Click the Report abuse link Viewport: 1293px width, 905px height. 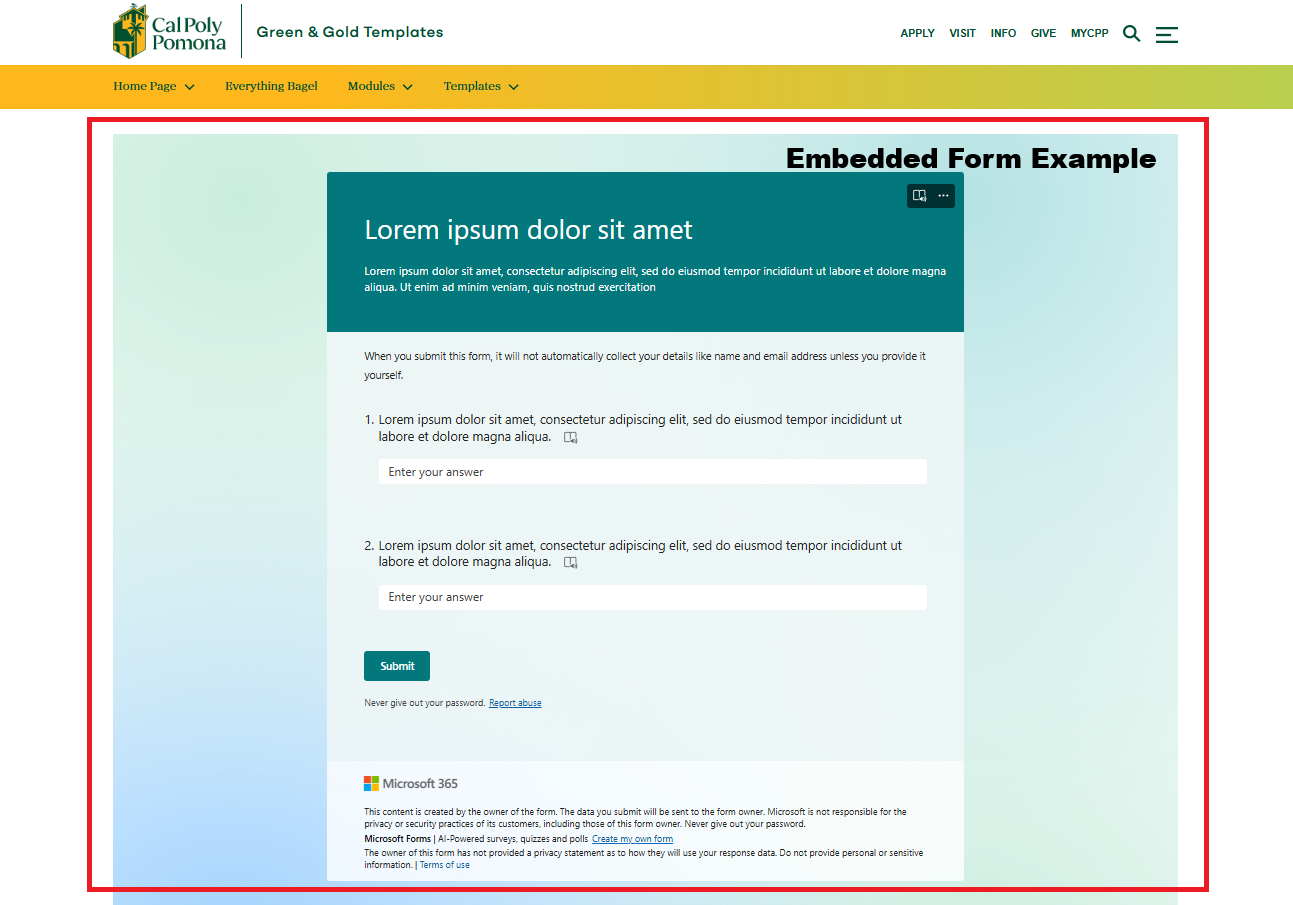pos(515,704)
